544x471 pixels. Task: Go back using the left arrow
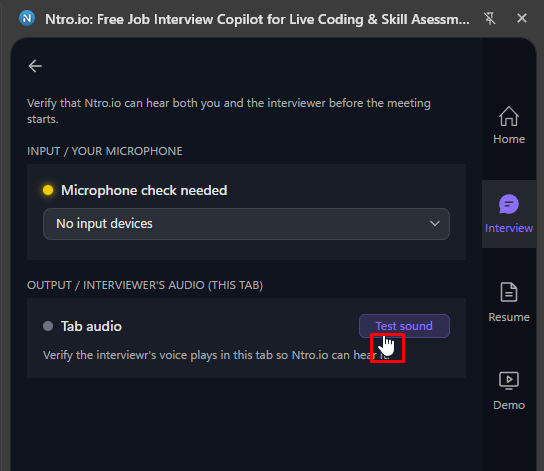[35, 66]
